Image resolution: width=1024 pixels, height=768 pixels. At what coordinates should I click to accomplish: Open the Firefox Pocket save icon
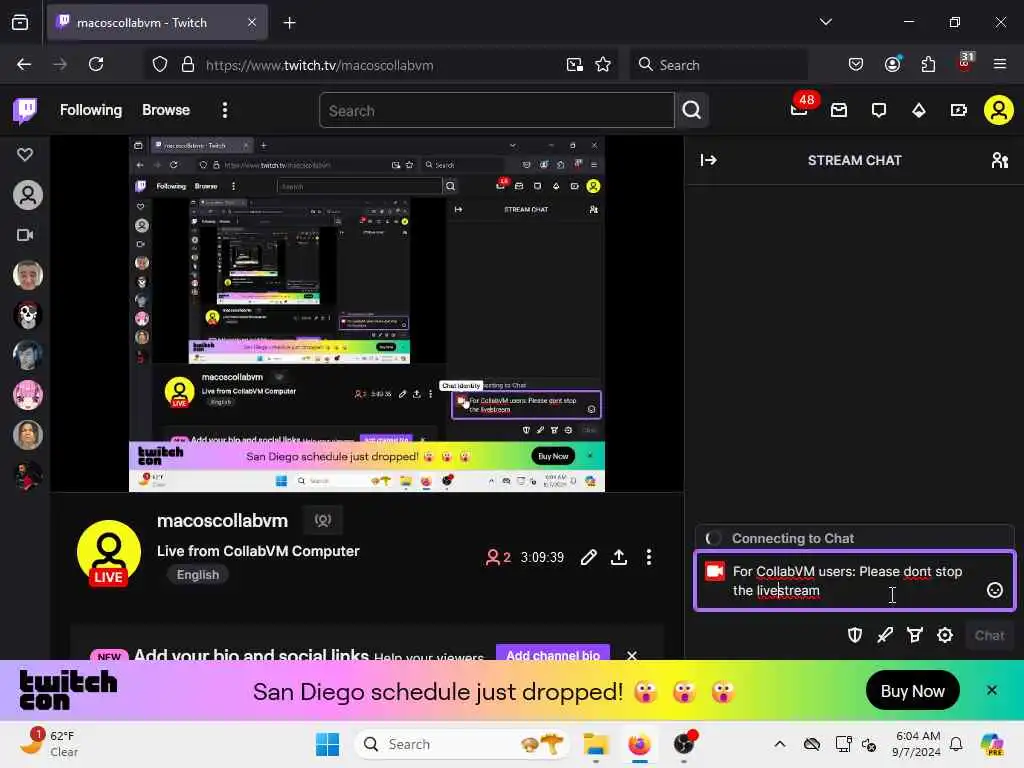coord(856,65)
